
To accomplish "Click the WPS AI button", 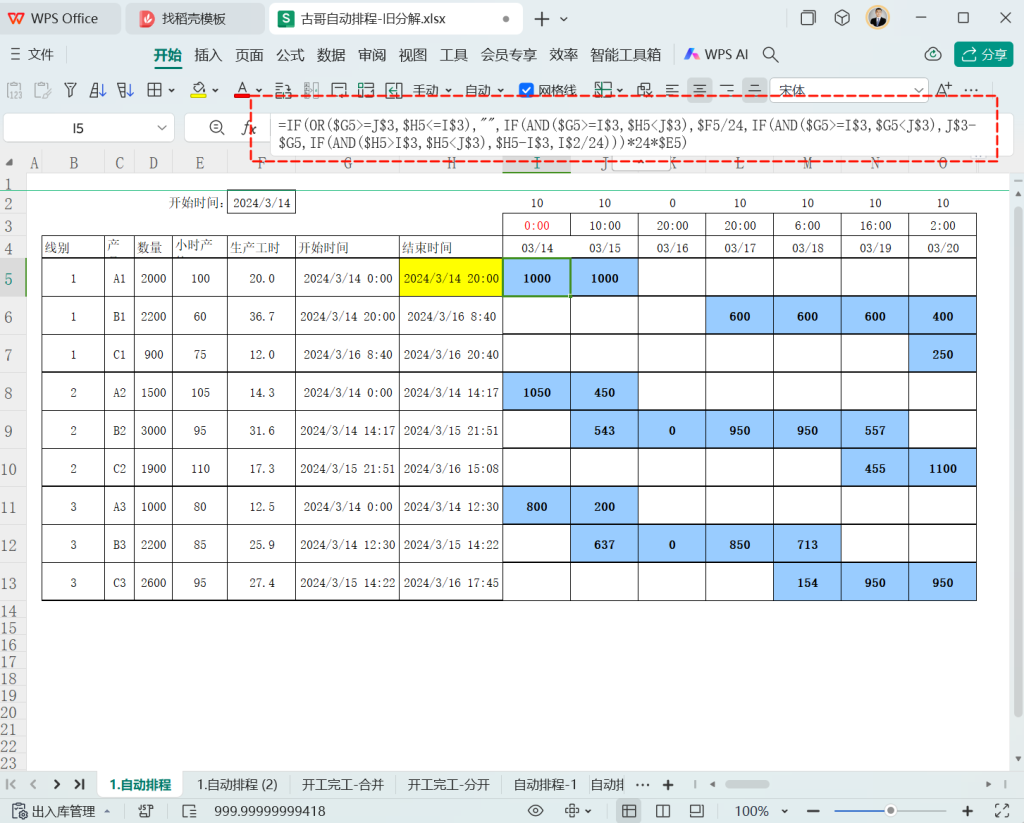I will [716, 55].
